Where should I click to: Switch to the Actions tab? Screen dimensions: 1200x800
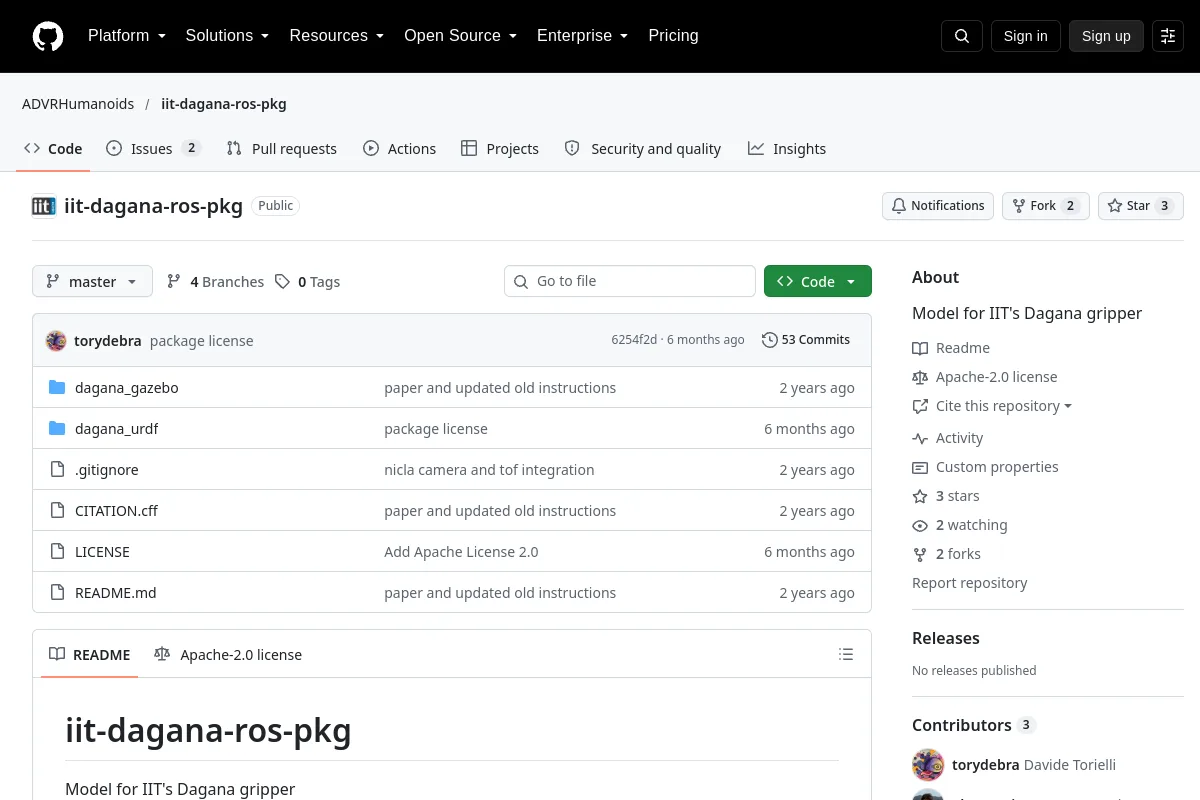(x=399, y=149)
